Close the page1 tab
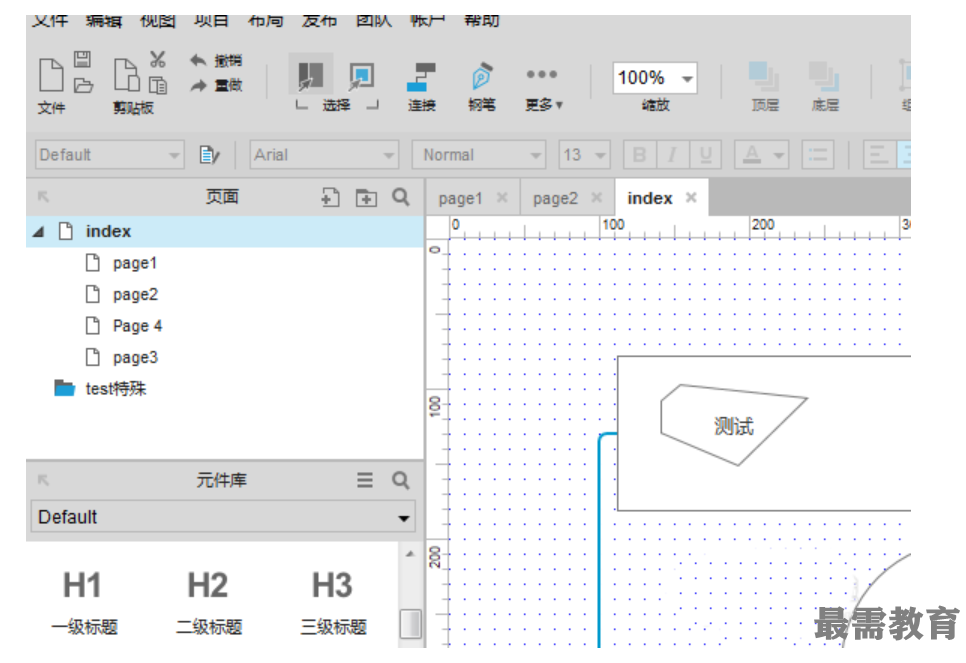The image size is (966, 663). click(502, 197)
